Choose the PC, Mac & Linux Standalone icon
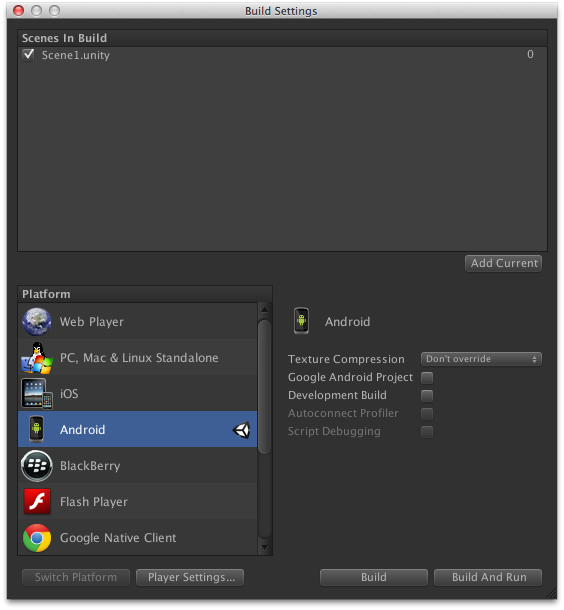The height and width of the screenshot is (610, 564). pos(37,358)
